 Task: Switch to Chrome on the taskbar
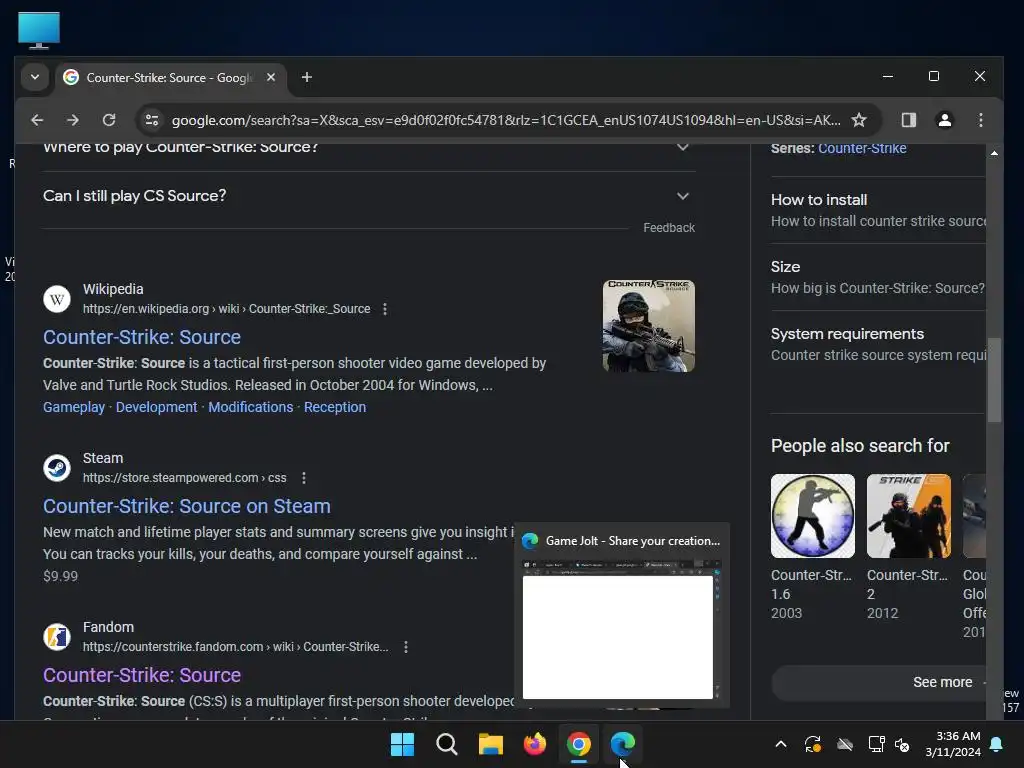(x=579, y=744)
